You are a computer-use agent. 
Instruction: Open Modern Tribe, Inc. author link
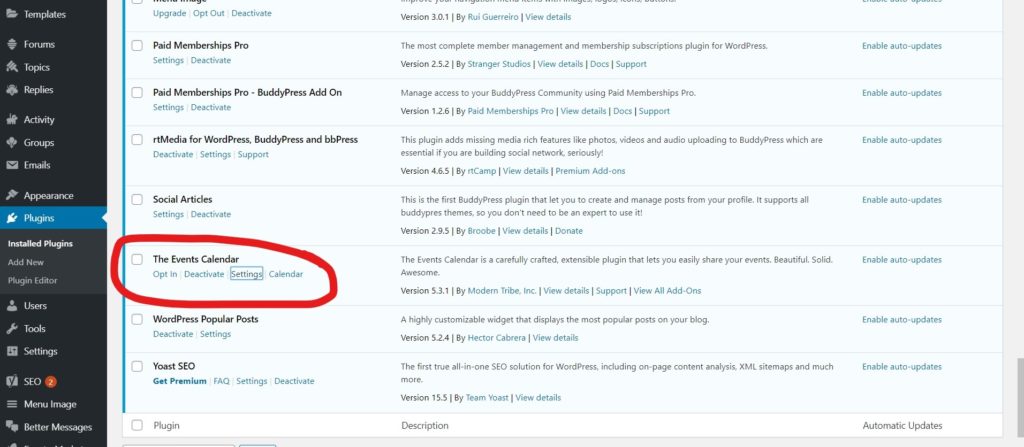[502, 291]
